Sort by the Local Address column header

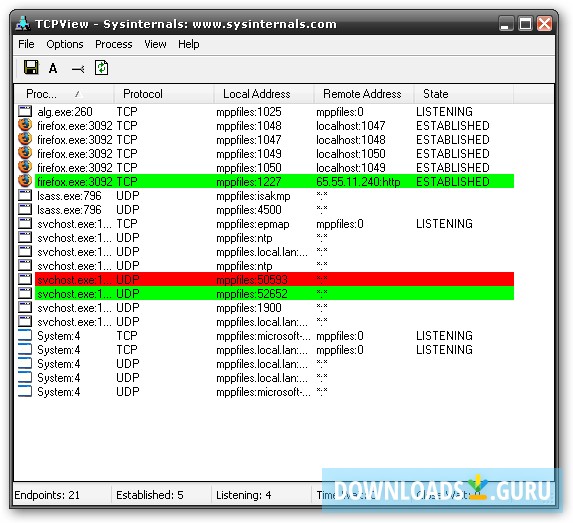(x=264, y=94)
